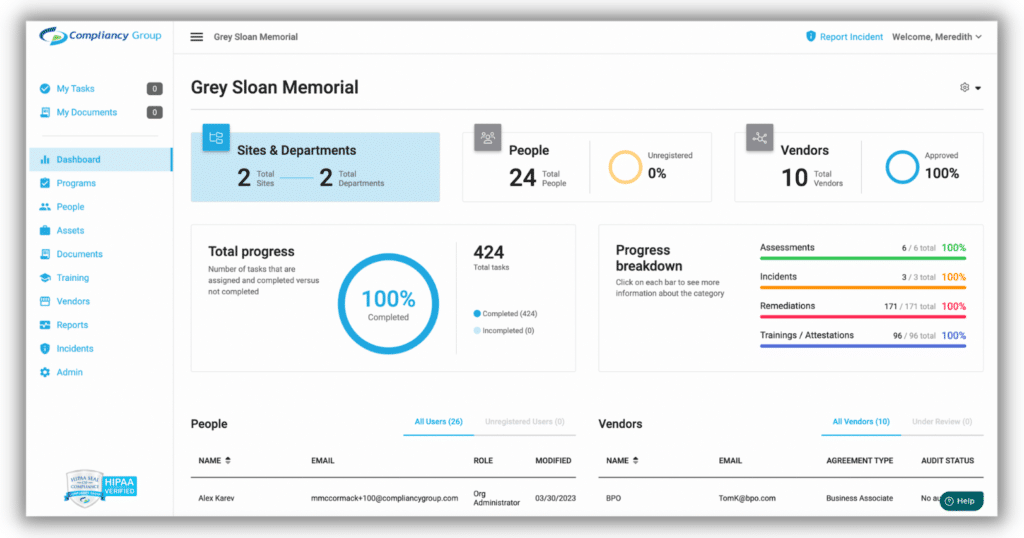
Task: Click the Business Associate agreement cell
Action: (859, 498)
